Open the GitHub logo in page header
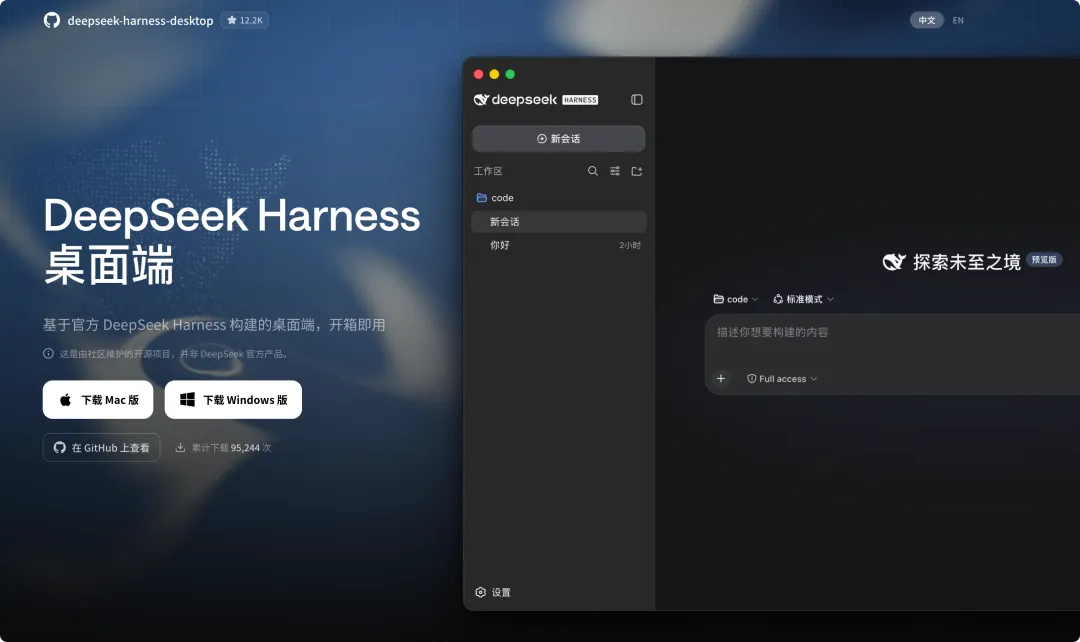The height and width of the screenshot is (642, 1080). (52, 20)
